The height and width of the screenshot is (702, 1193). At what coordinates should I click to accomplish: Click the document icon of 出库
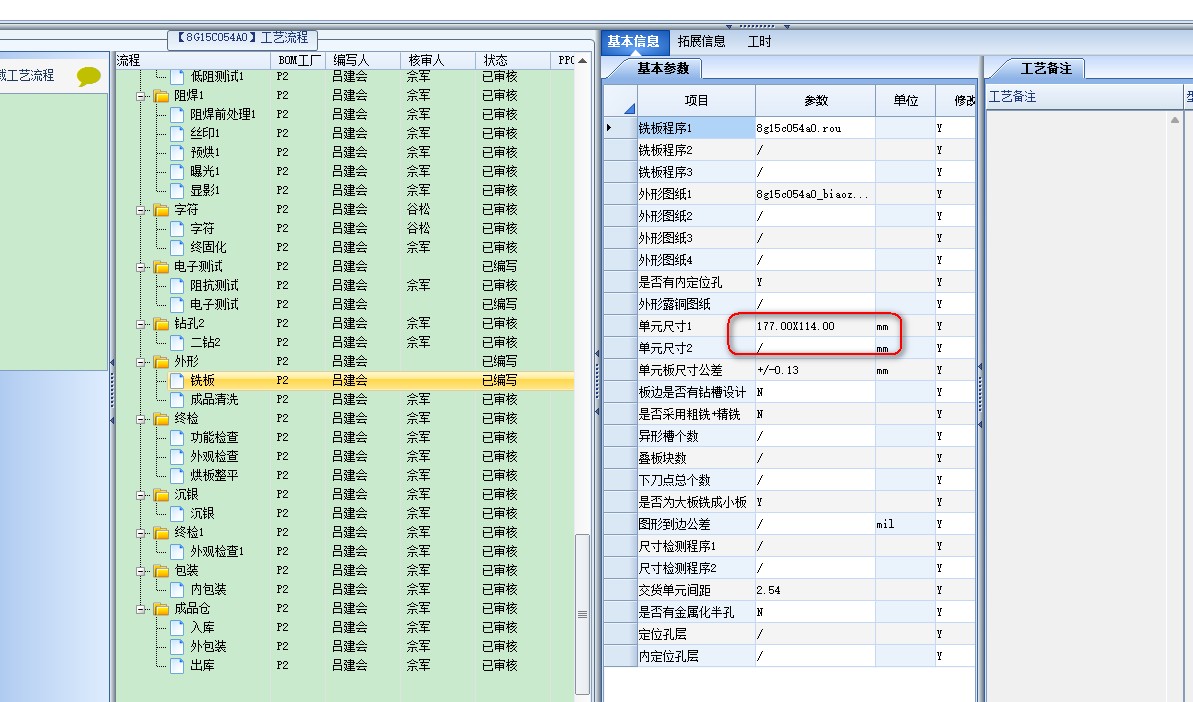coord(177,665)
